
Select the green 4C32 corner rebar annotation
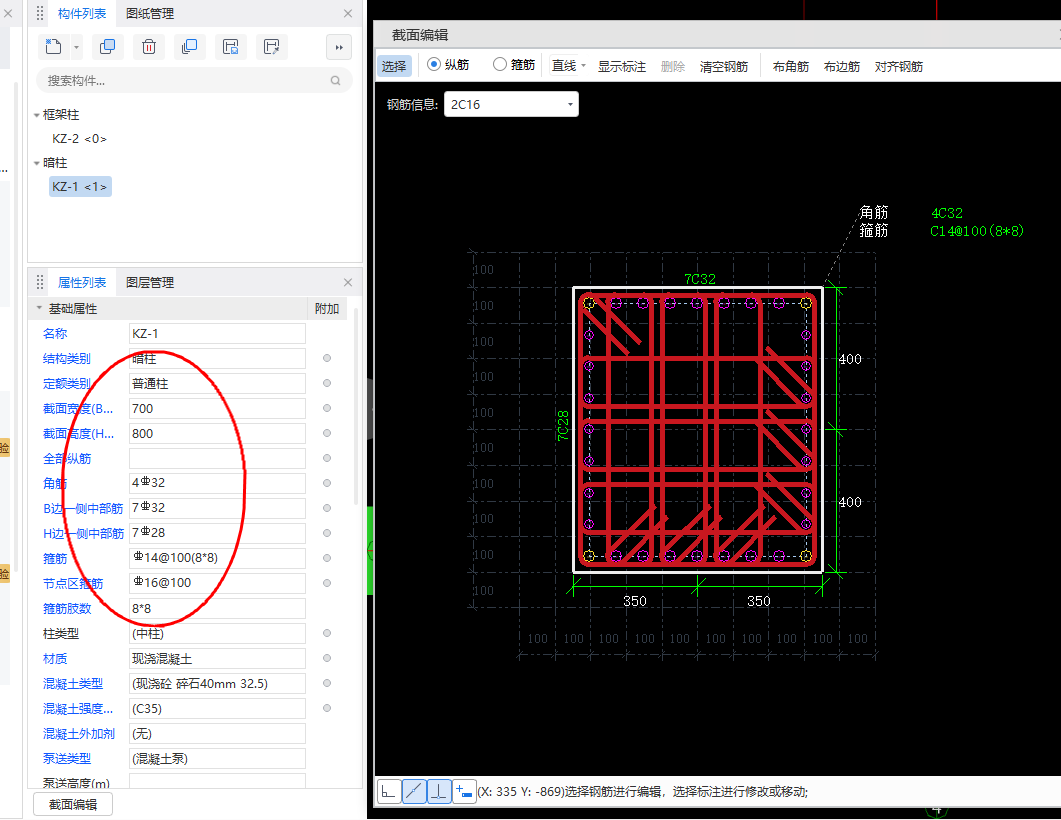click(947, 213)
